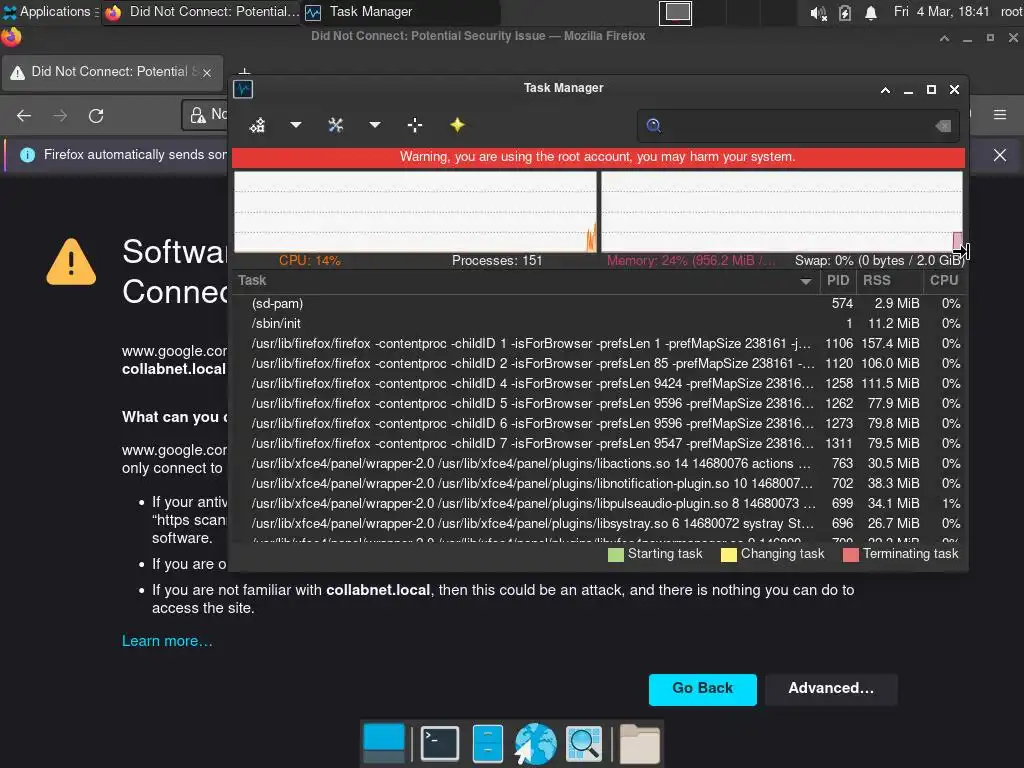Click the identify window crosshair icon
This screenshot has width=1024, height=768.
click(415, 125)
